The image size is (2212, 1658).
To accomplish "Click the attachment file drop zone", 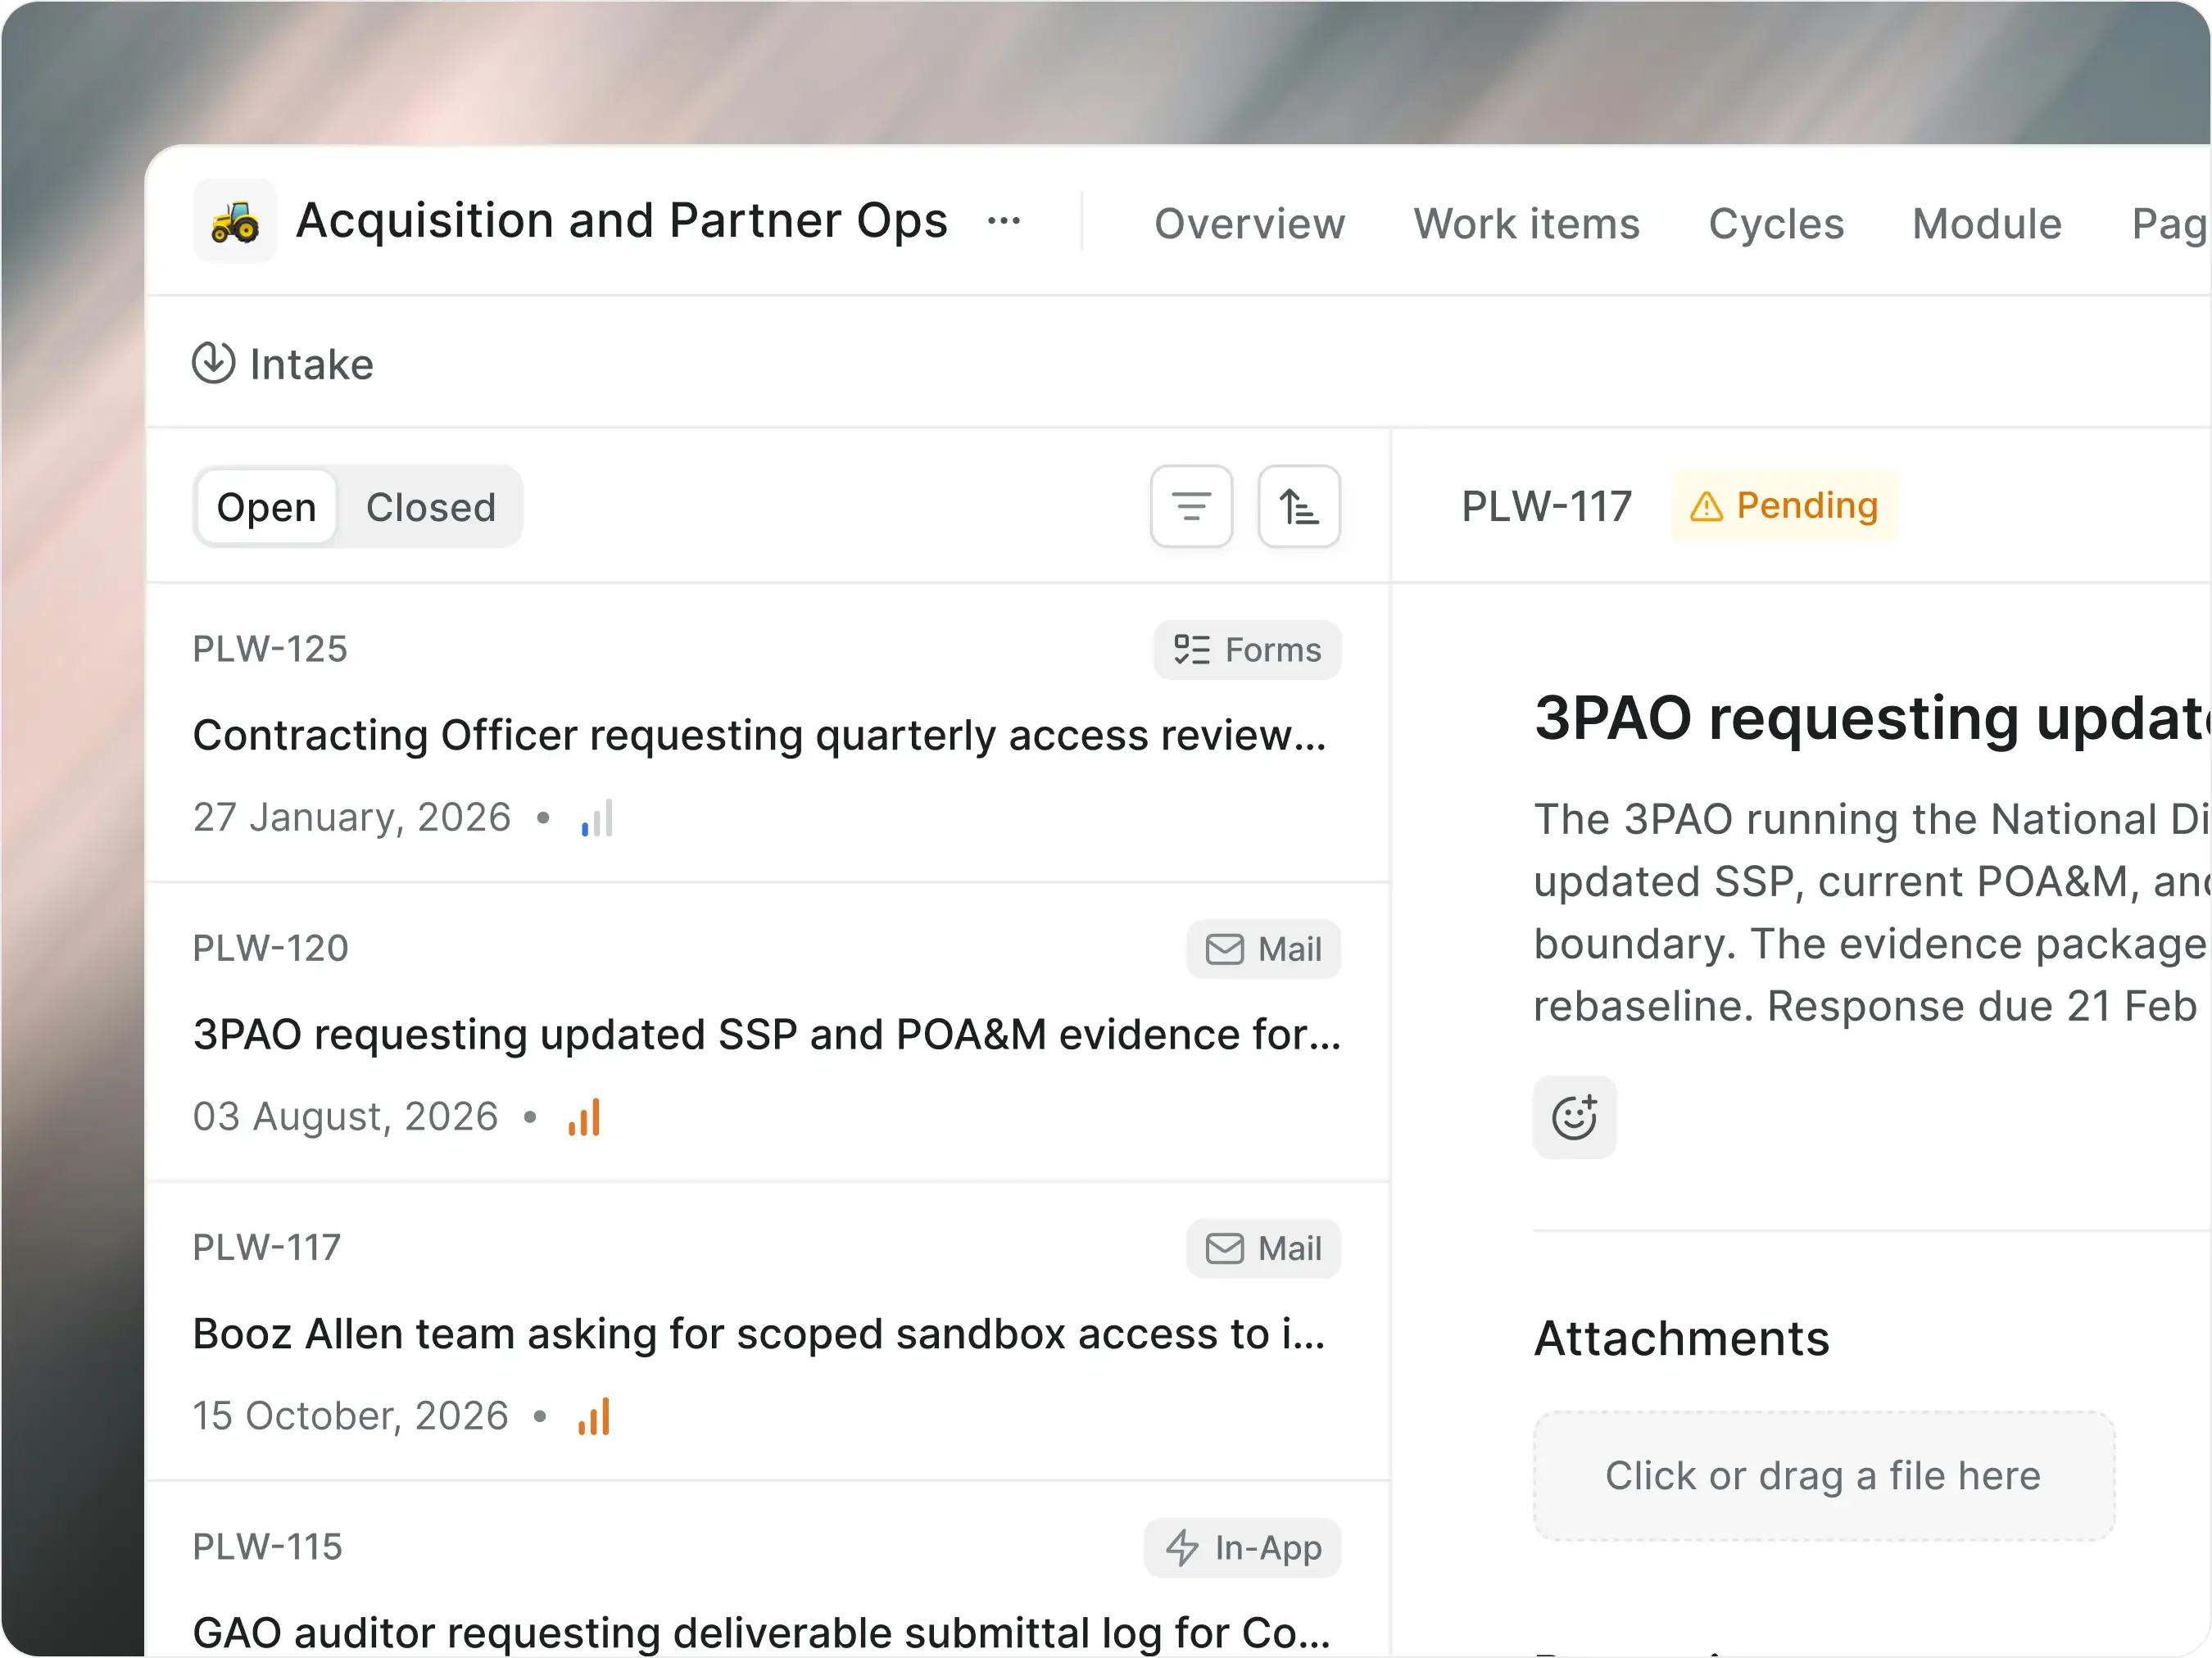I will coord(1823,1476).
